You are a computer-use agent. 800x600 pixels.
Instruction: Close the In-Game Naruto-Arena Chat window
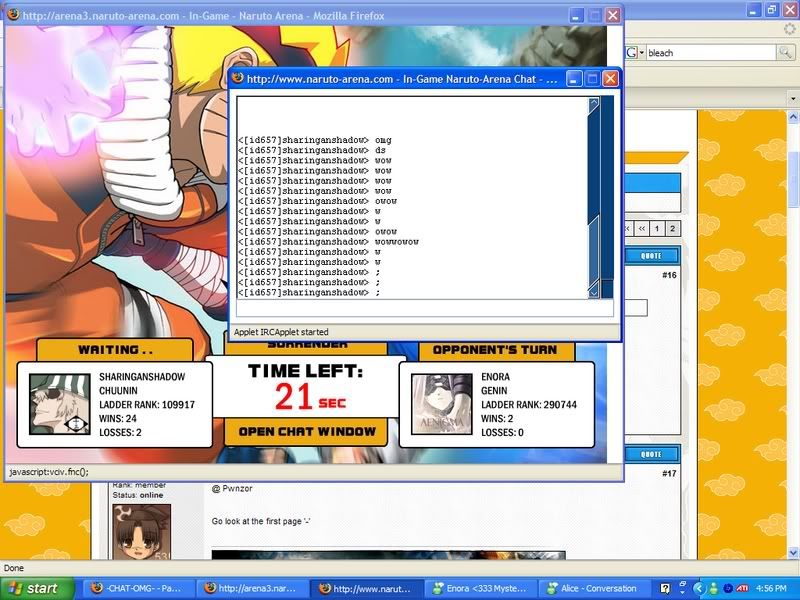click(x=611, y=79)
